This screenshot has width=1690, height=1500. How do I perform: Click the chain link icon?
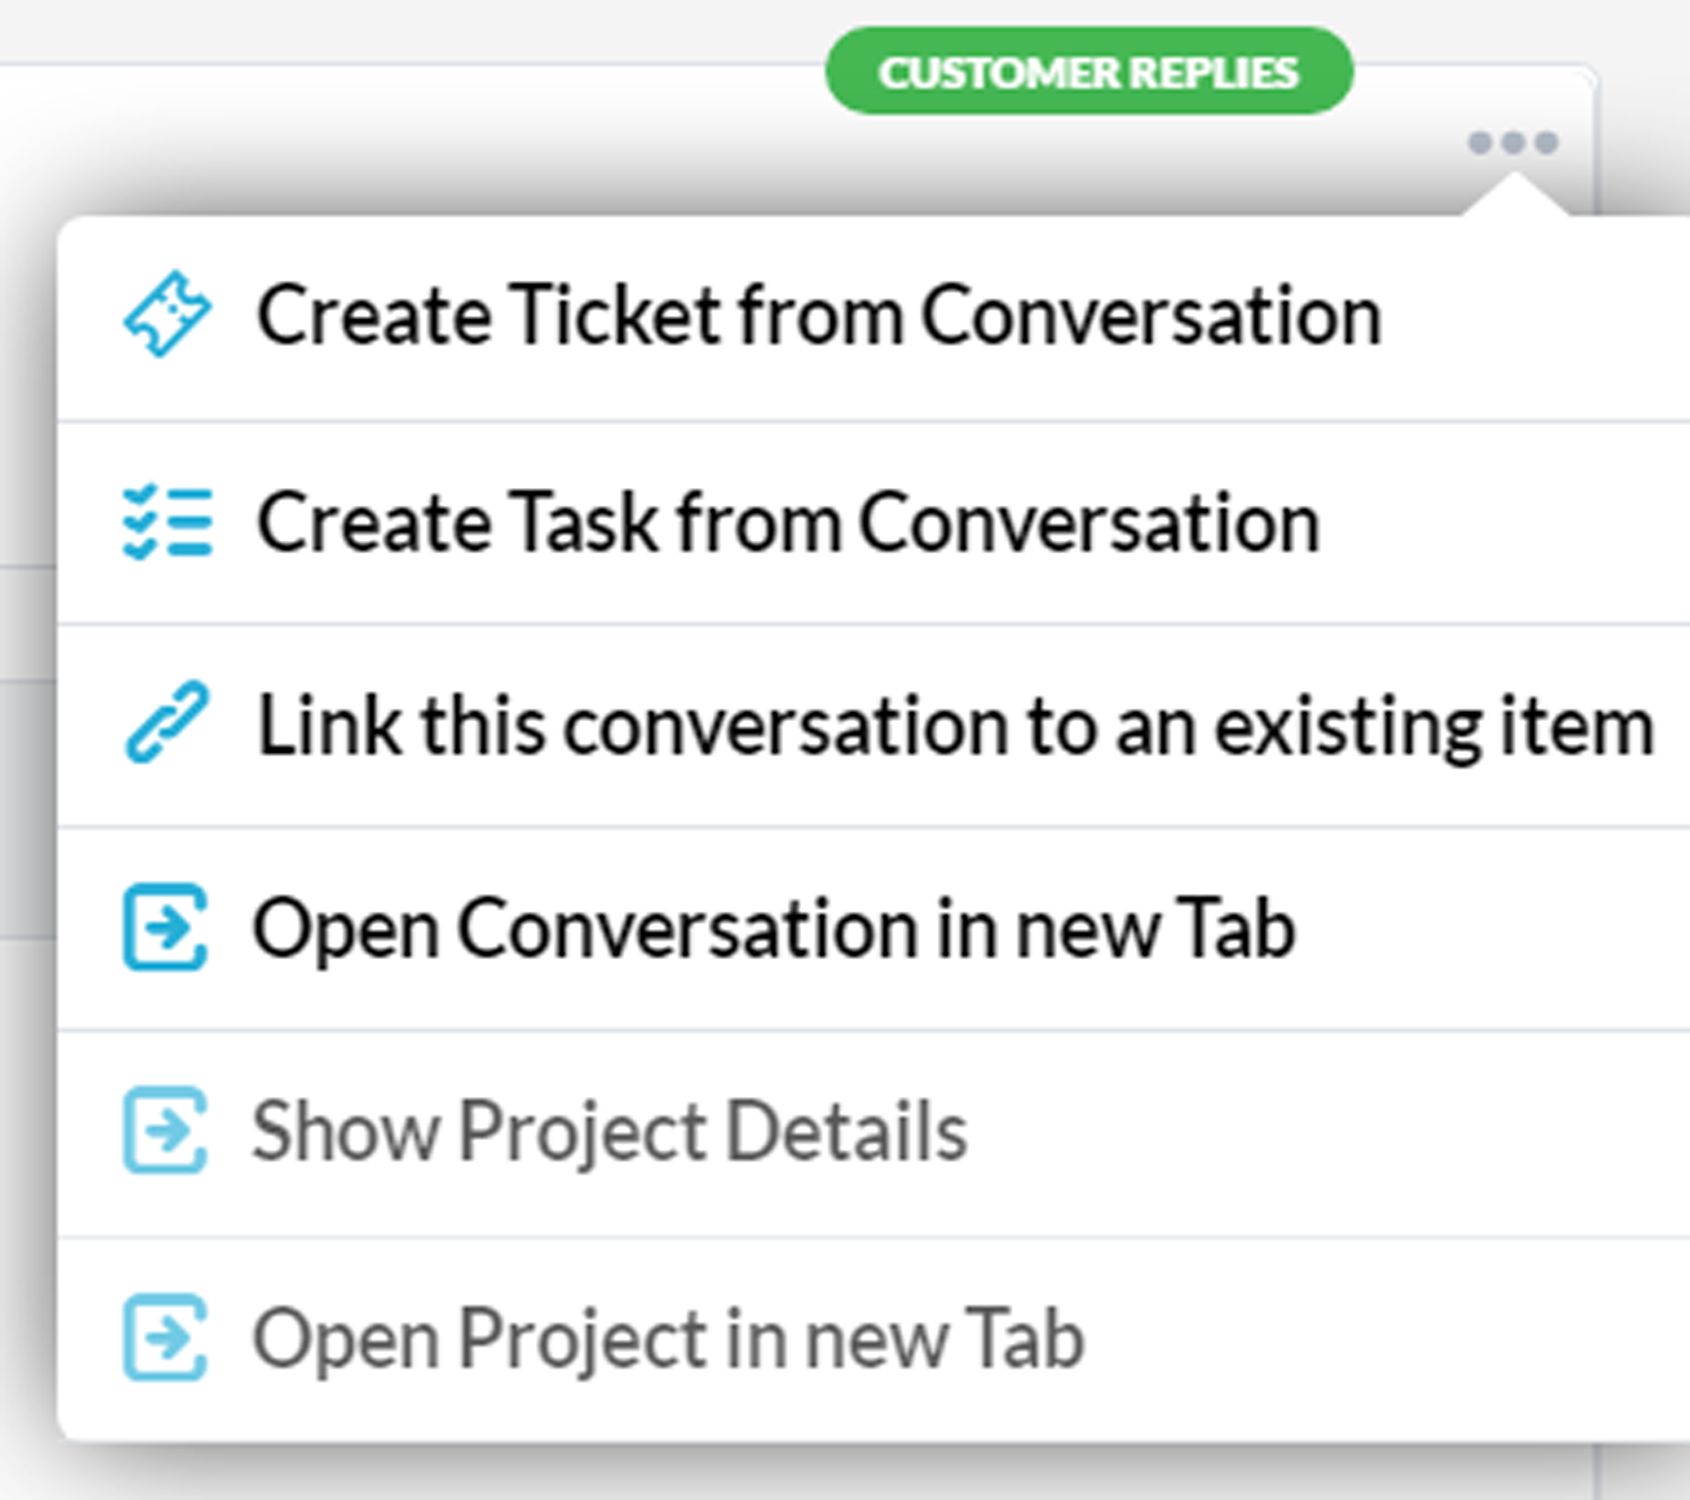pyautogui.click(x=167, y=723)
